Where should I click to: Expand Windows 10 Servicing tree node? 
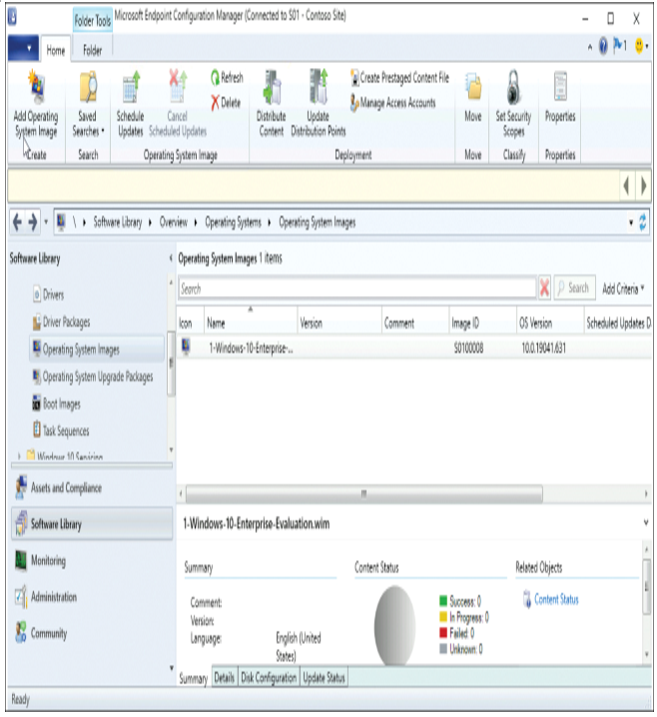(19, 455)
